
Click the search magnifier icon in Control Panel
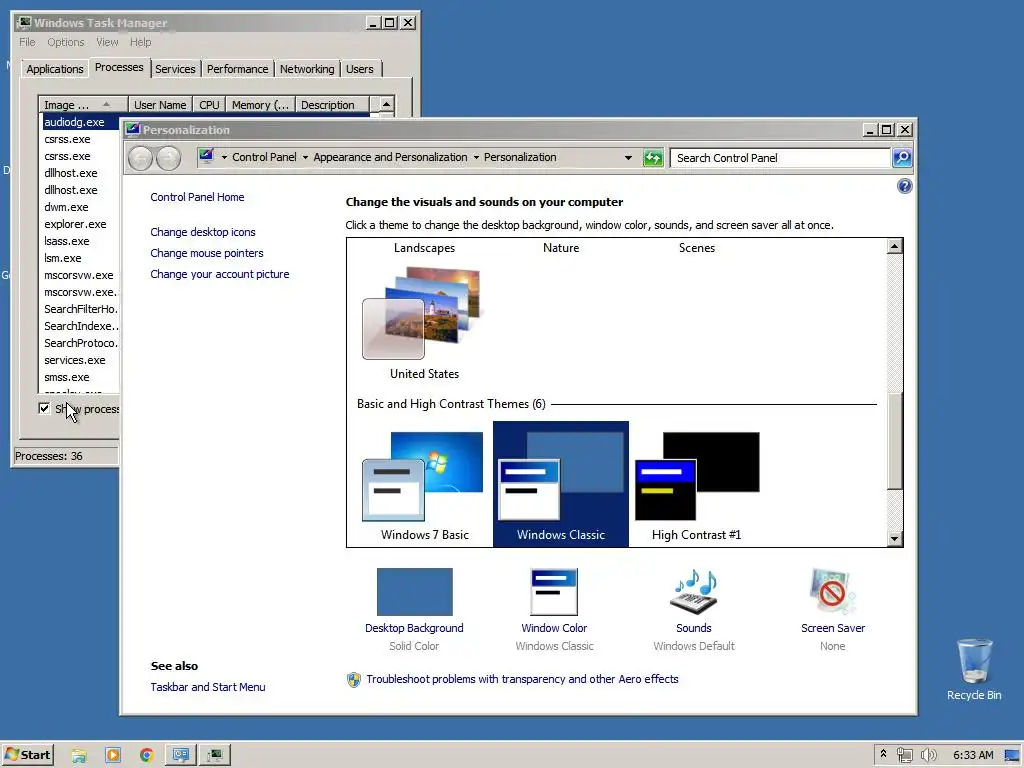pyautogui.click(x=902, y=157)
